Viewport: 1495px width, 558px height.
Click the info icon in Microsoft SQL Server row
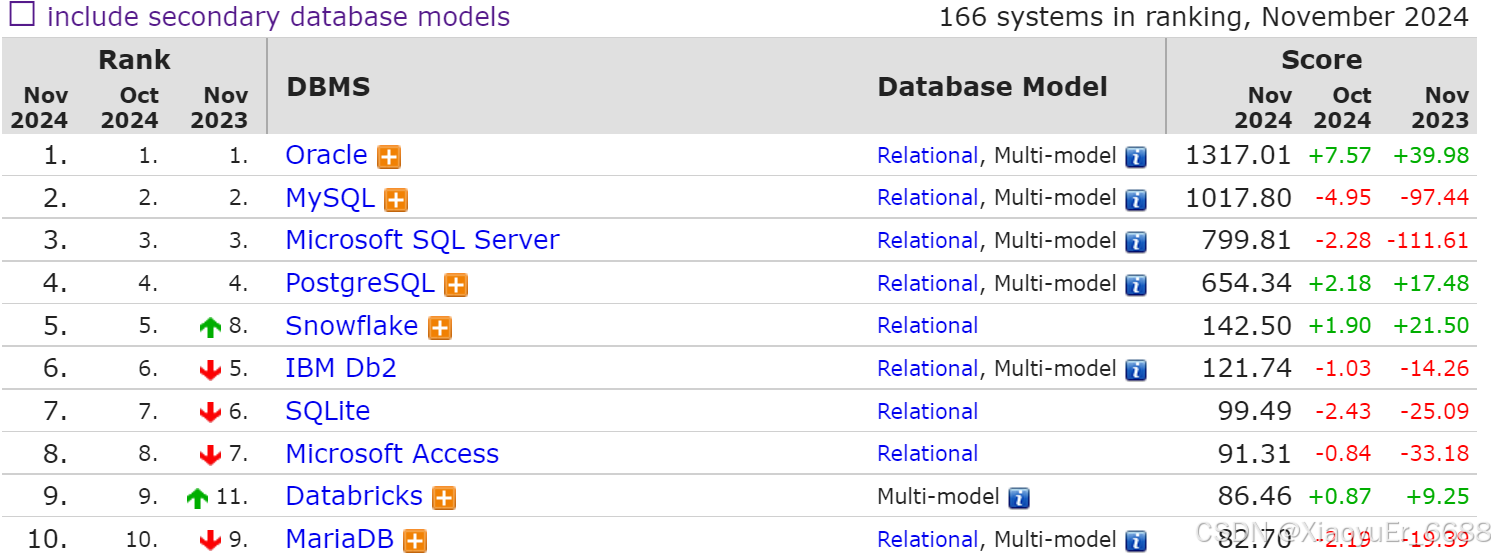pyautogui.click(x=1136, y=242)
